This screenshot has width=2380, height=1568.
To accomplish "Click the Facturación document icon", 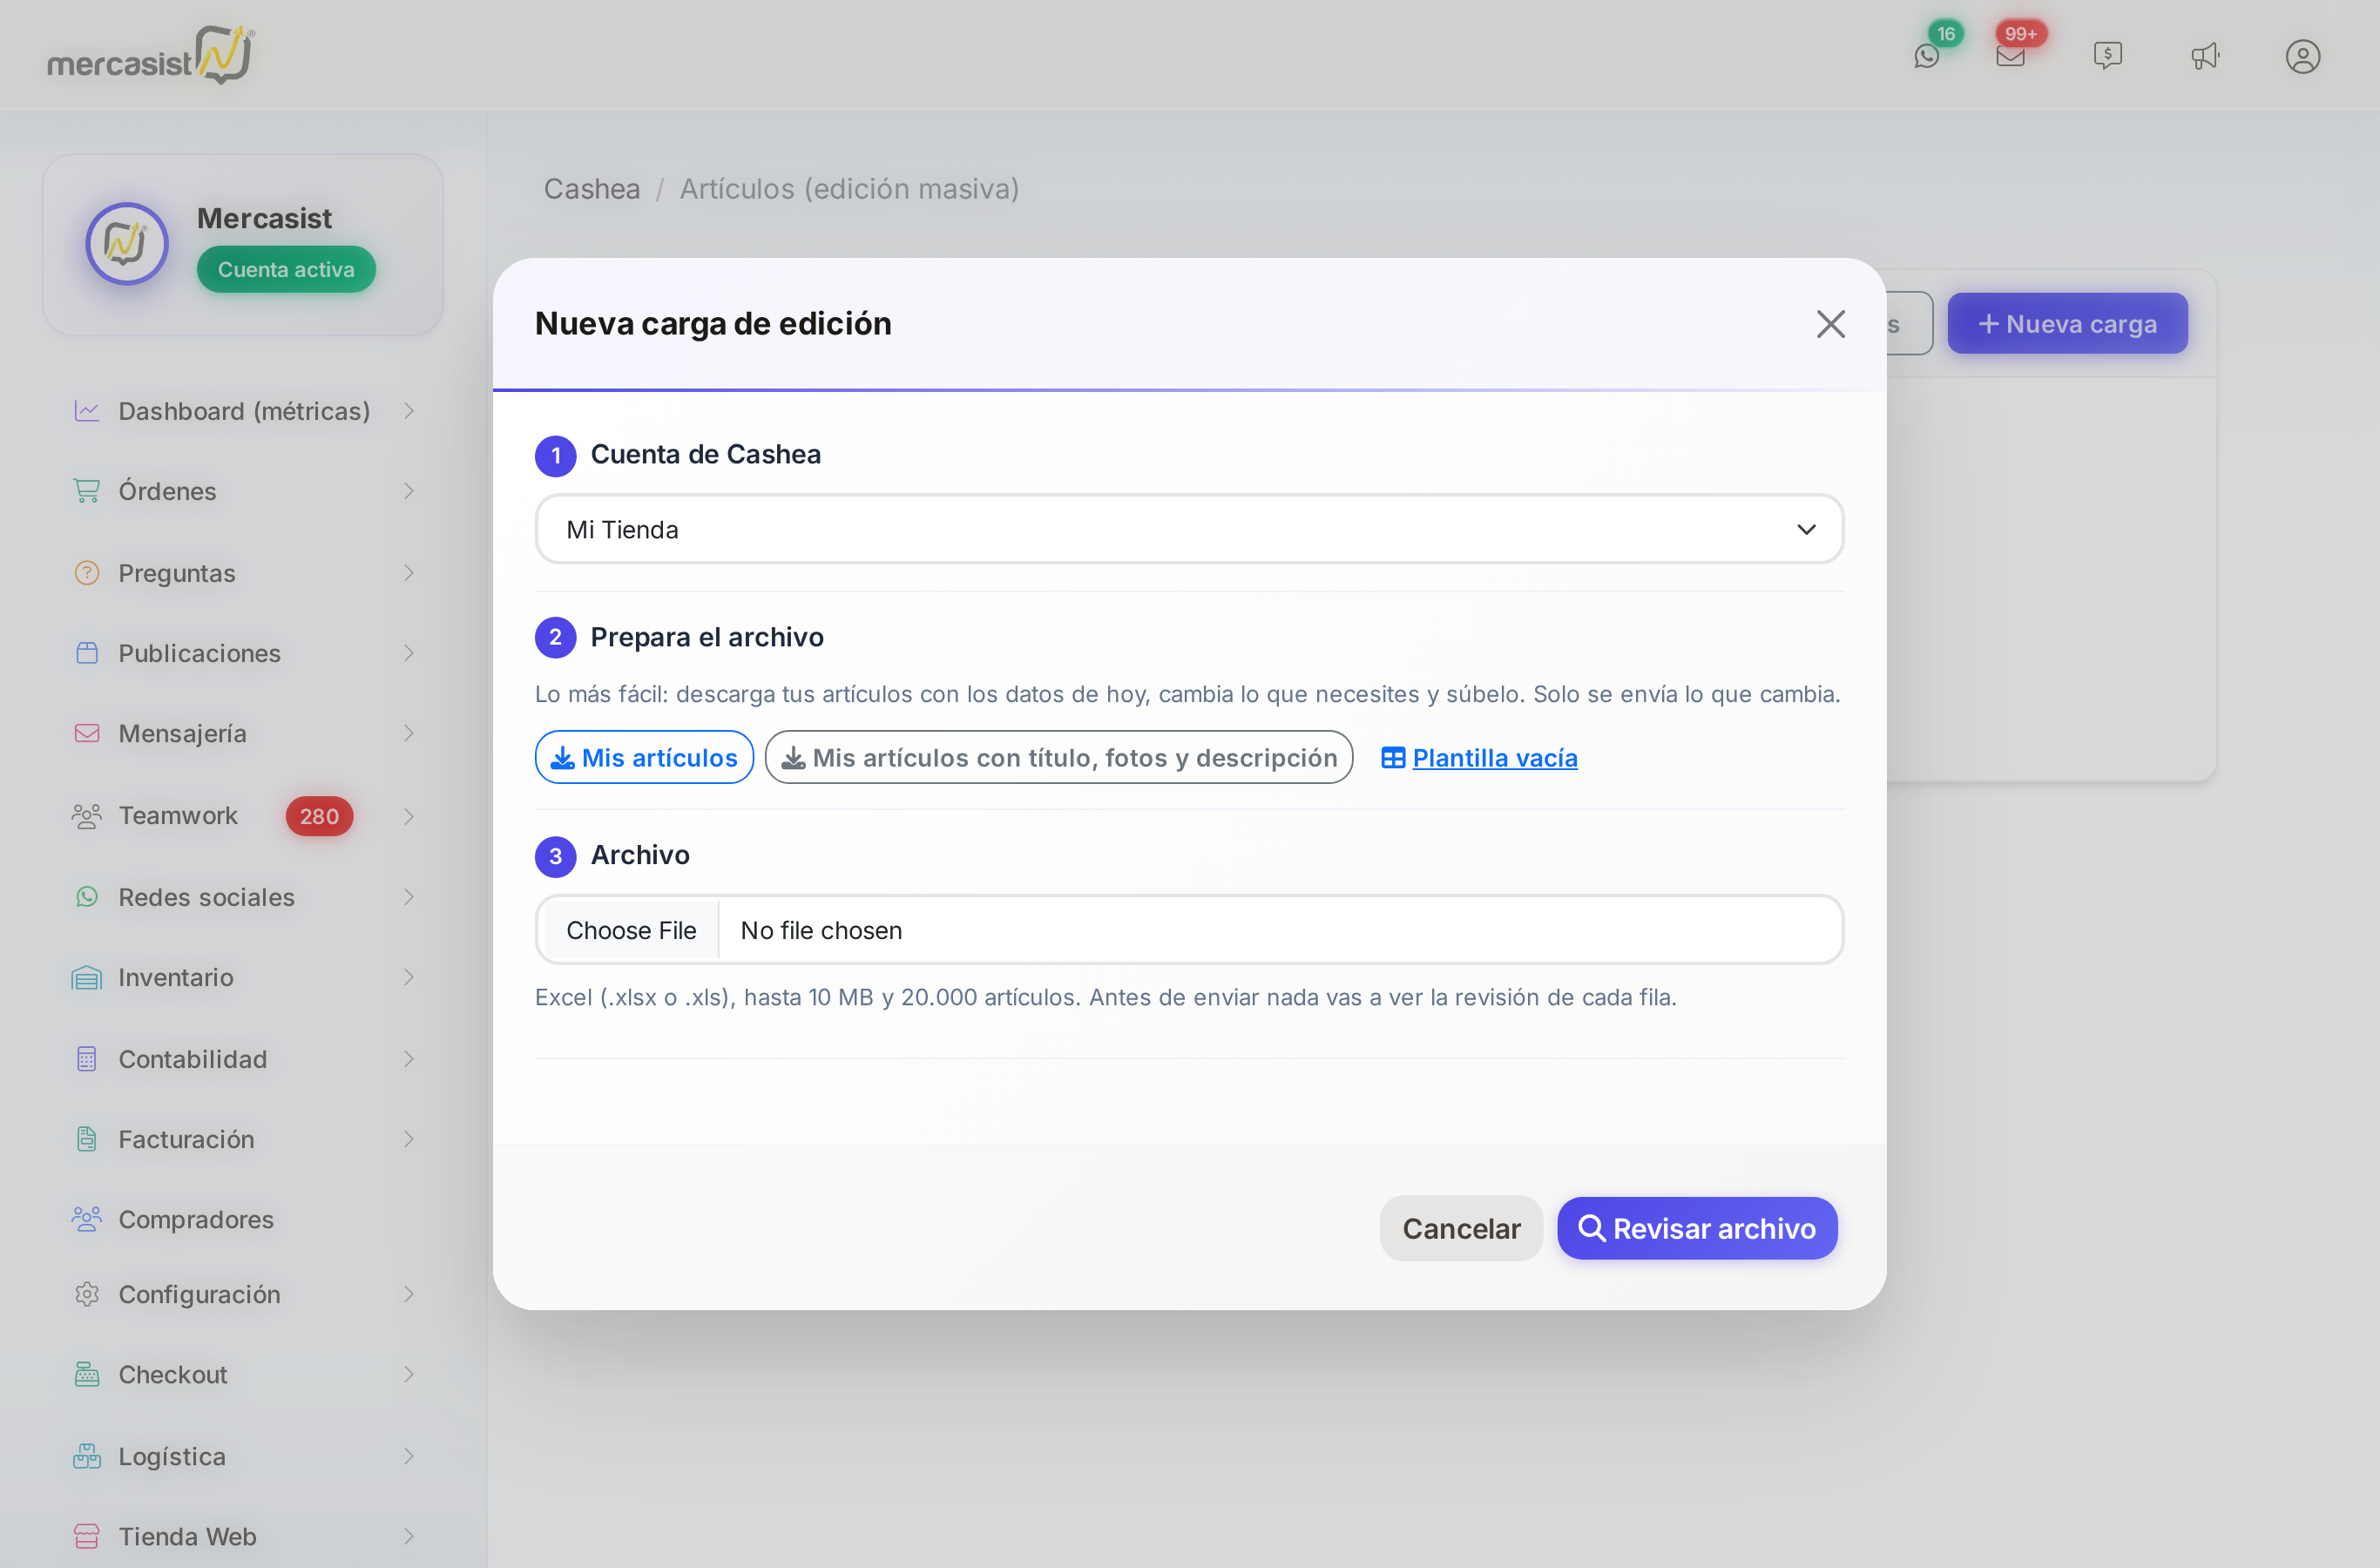I will [87, 1139].
